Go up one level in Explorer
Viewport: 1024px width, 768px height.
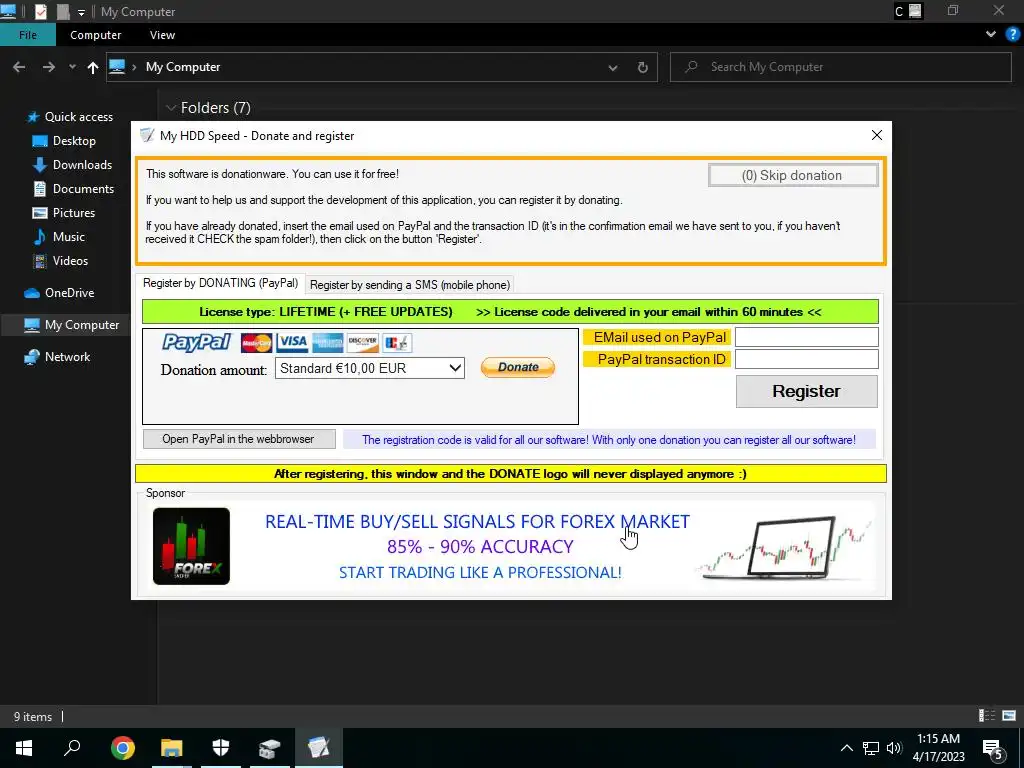pyautogui.click(x=93, y=67)
